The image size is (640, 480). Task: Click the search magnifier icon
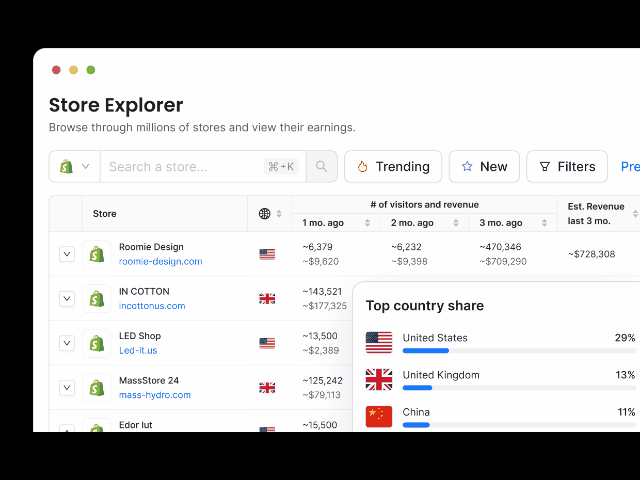(321, 167)
